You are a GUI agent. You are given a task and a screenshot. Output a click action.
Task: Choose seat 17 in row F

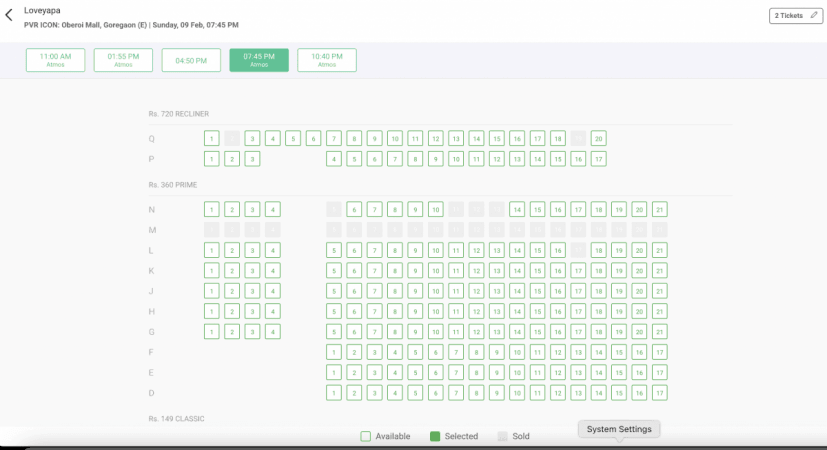coord(660,352)
